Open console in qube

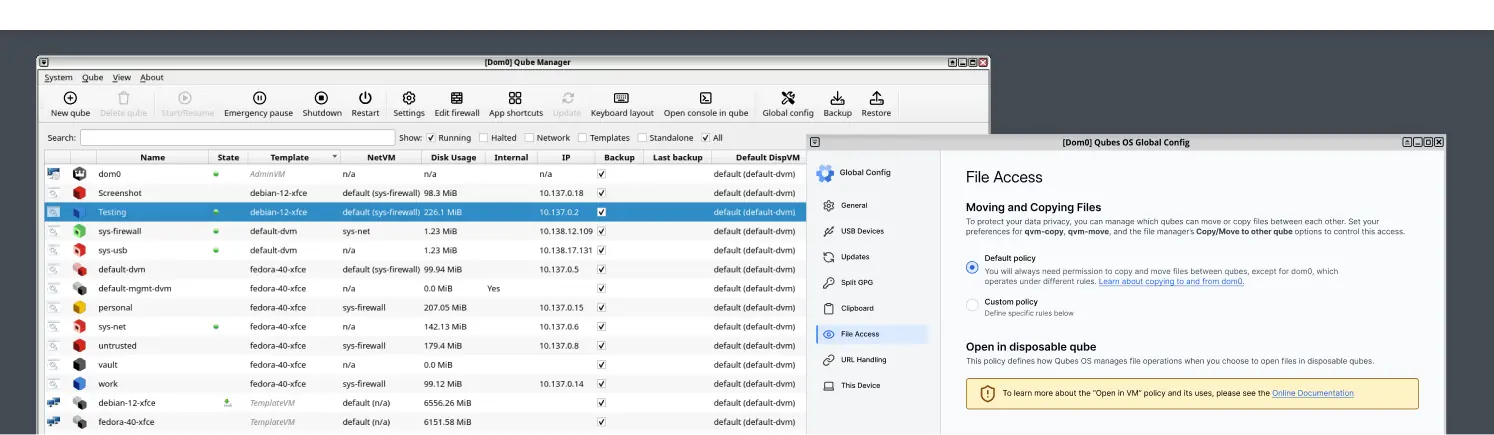pyautogui.click(x=705, y=98)
